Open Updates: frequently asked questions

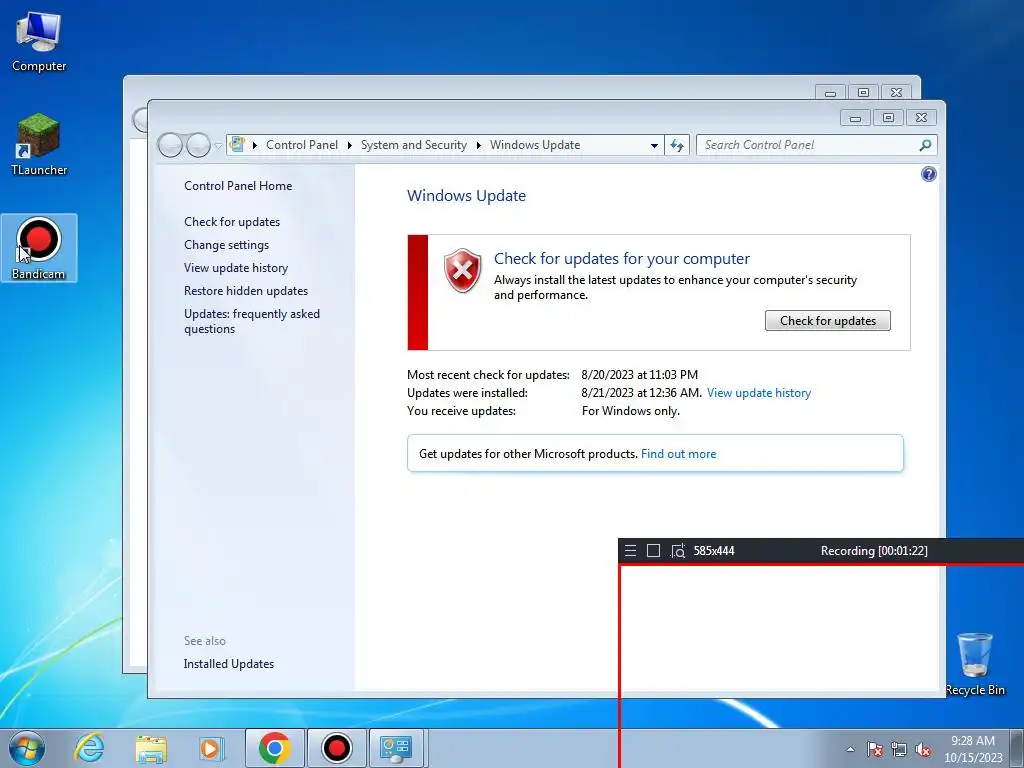251,321
